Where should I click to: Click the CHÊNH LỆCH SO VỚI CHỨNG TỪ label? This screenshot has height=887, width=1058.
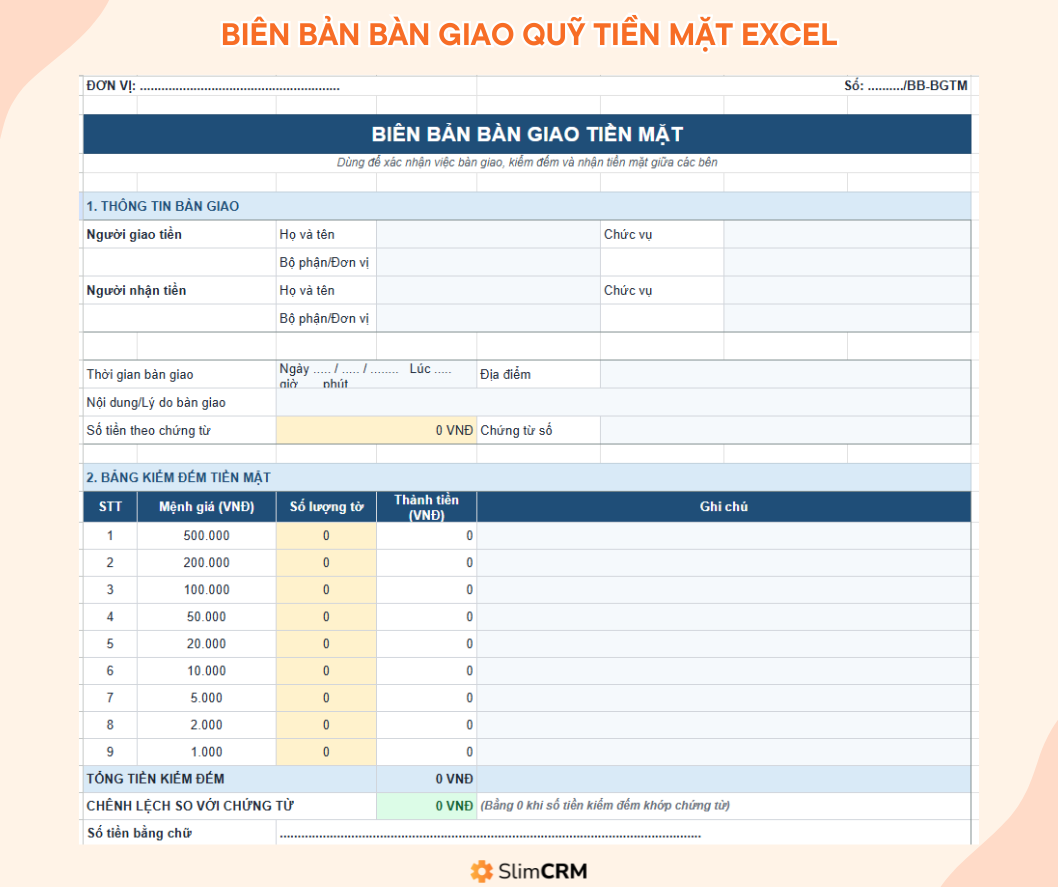(x=190, y=806)
